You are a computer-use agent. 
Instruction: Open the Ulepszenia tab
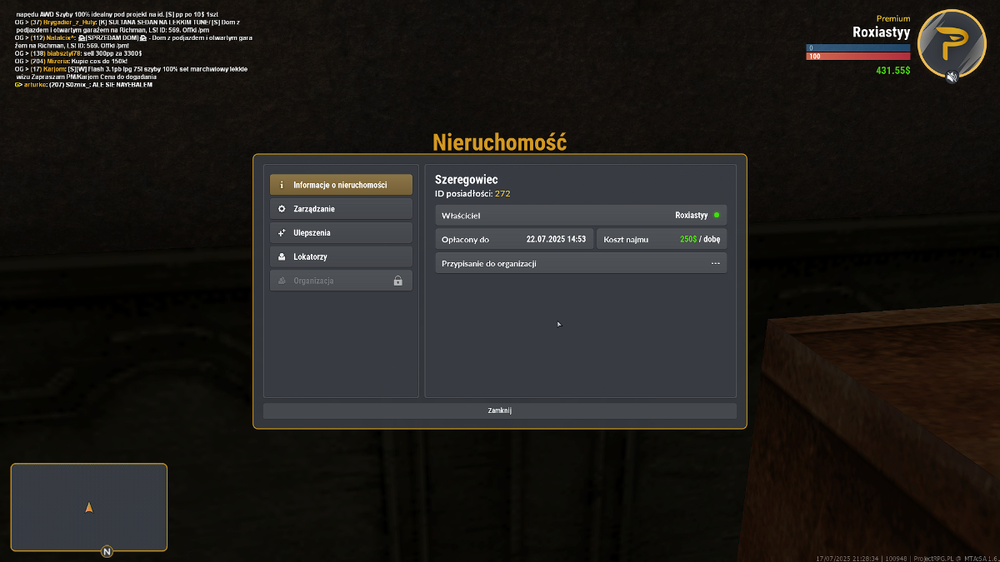pyautogui.click(x=341, y=233)
